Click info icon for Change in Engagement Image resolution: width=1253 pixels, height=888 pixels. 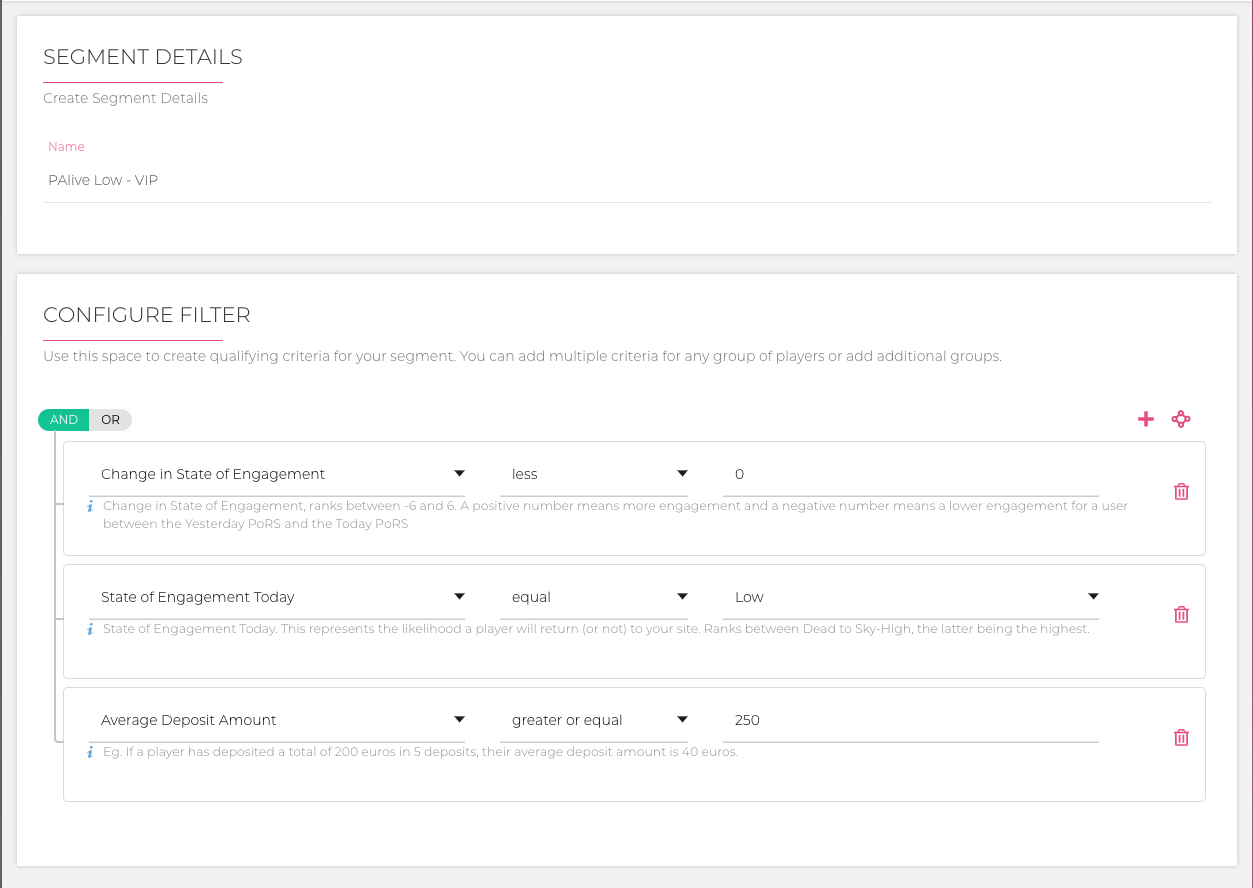(90, 506)
